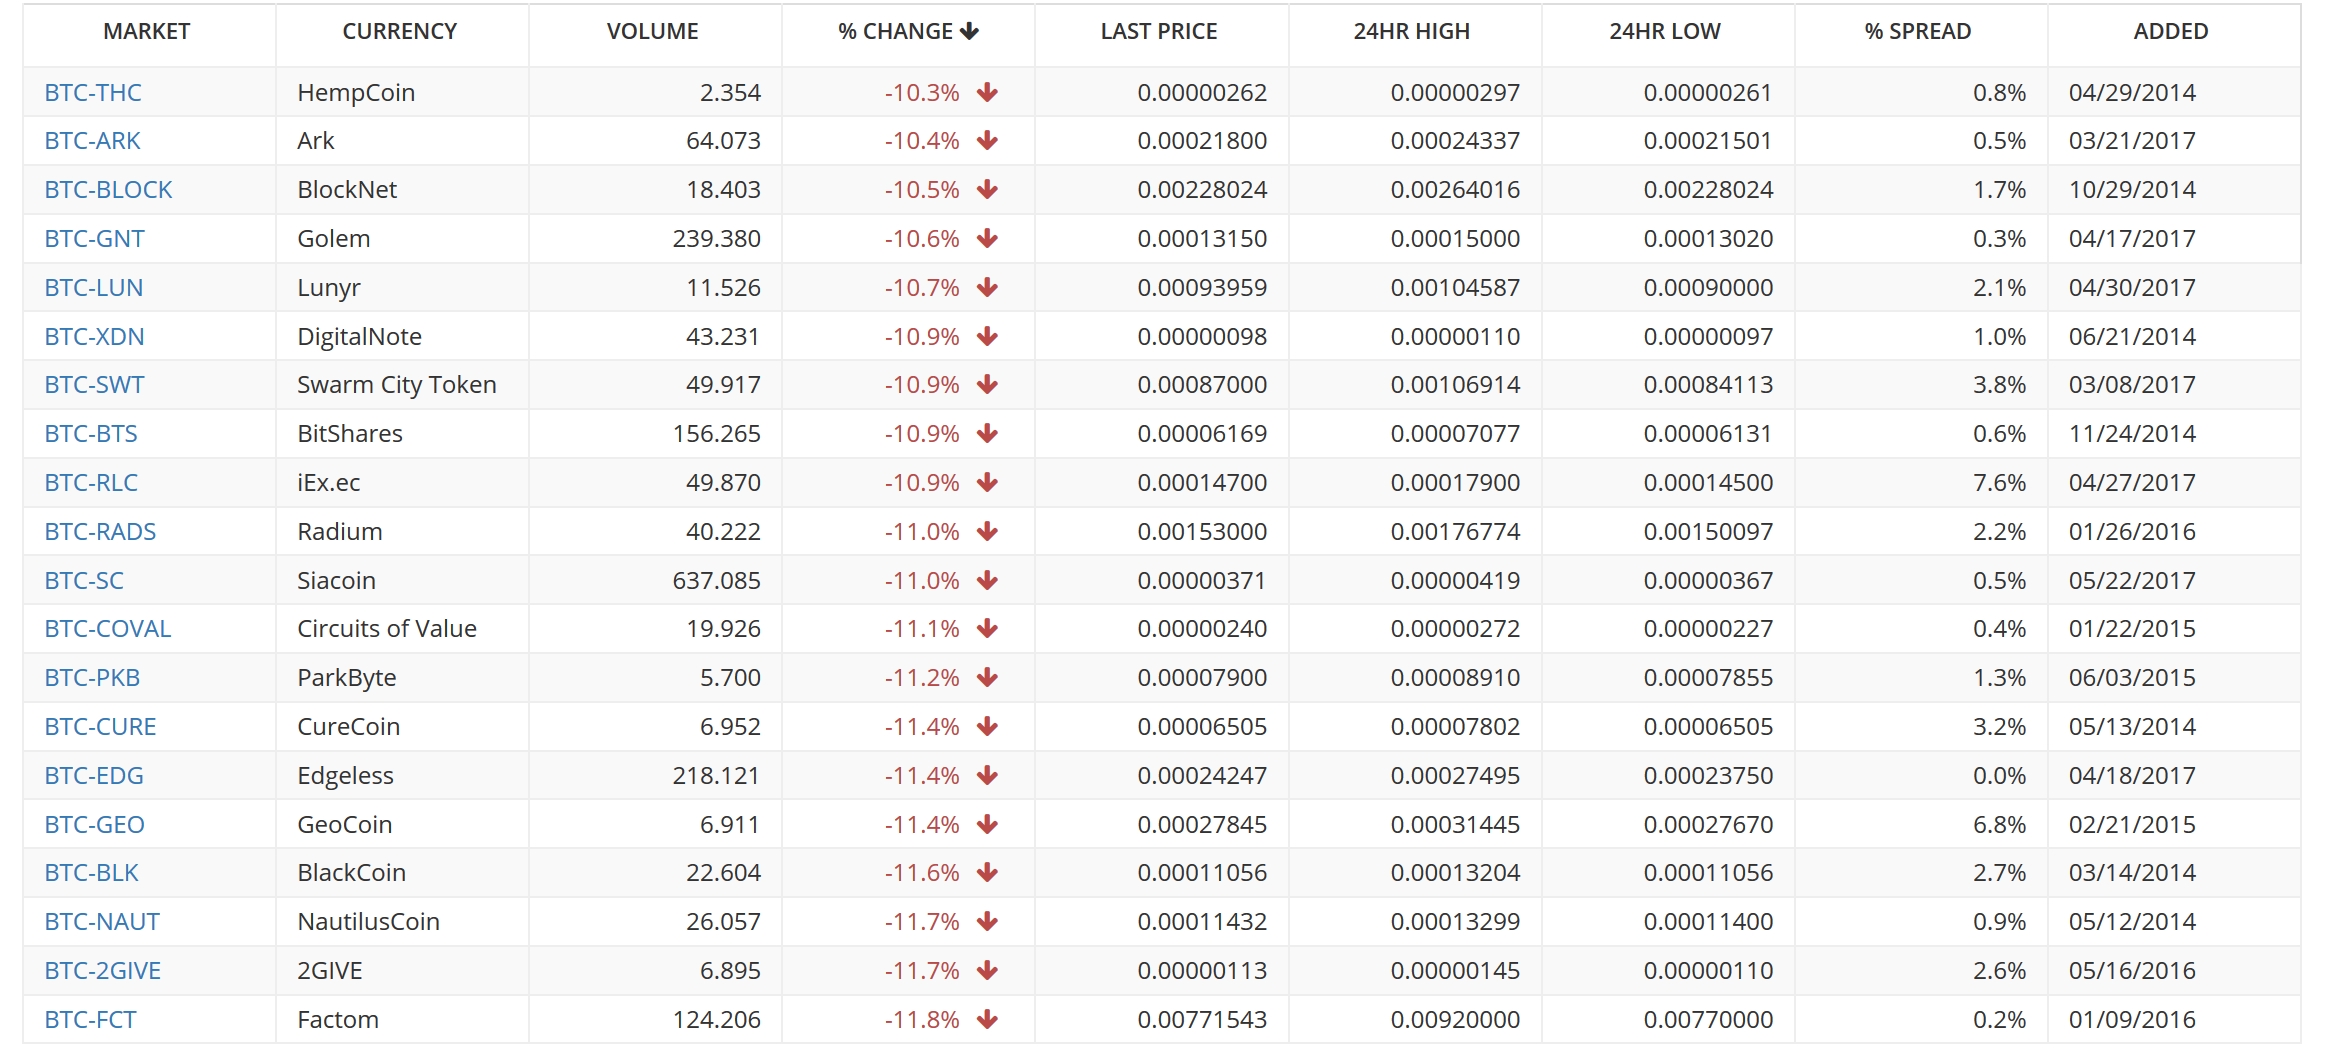Click the red down arrow in the Edgeless row
2334x1051 pixels.
point(987,775)
